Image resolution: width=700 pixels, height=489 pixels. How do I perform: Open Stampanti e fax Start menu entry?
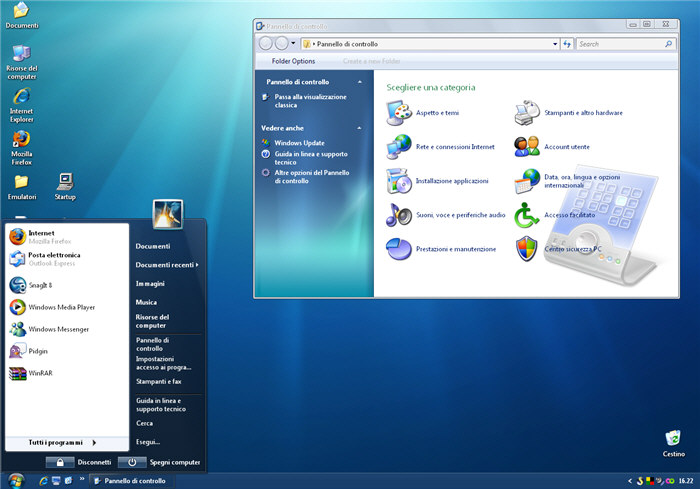(x=159, y=381)
